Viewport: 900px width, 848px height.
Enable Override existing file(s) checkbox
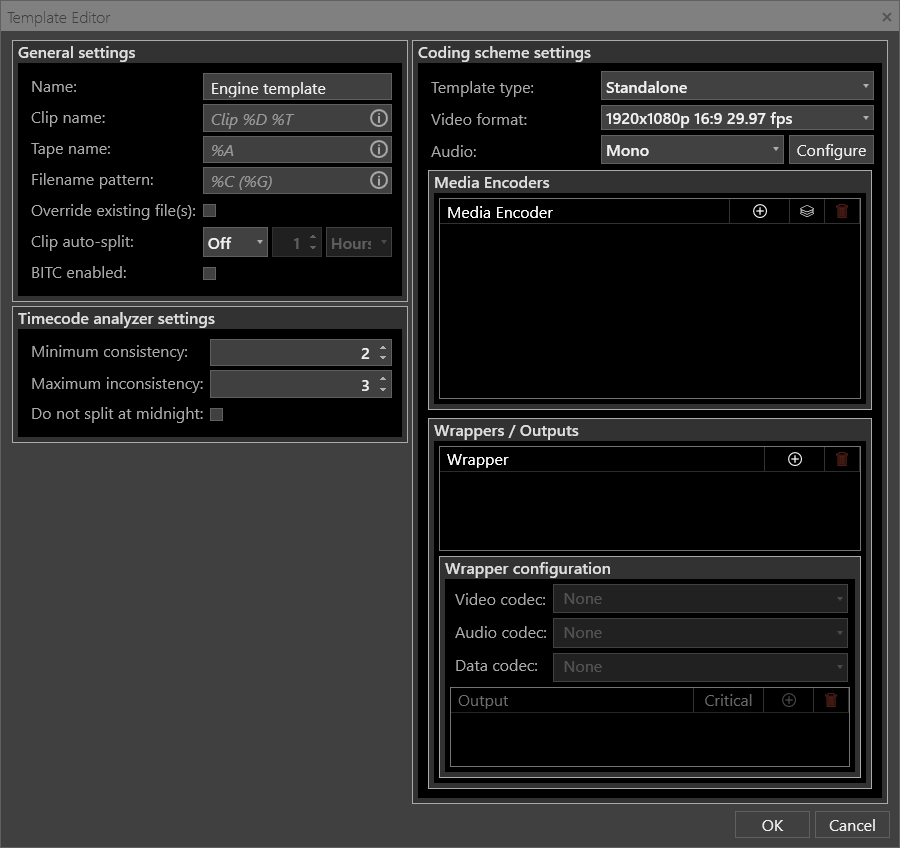tap(210, 211)
